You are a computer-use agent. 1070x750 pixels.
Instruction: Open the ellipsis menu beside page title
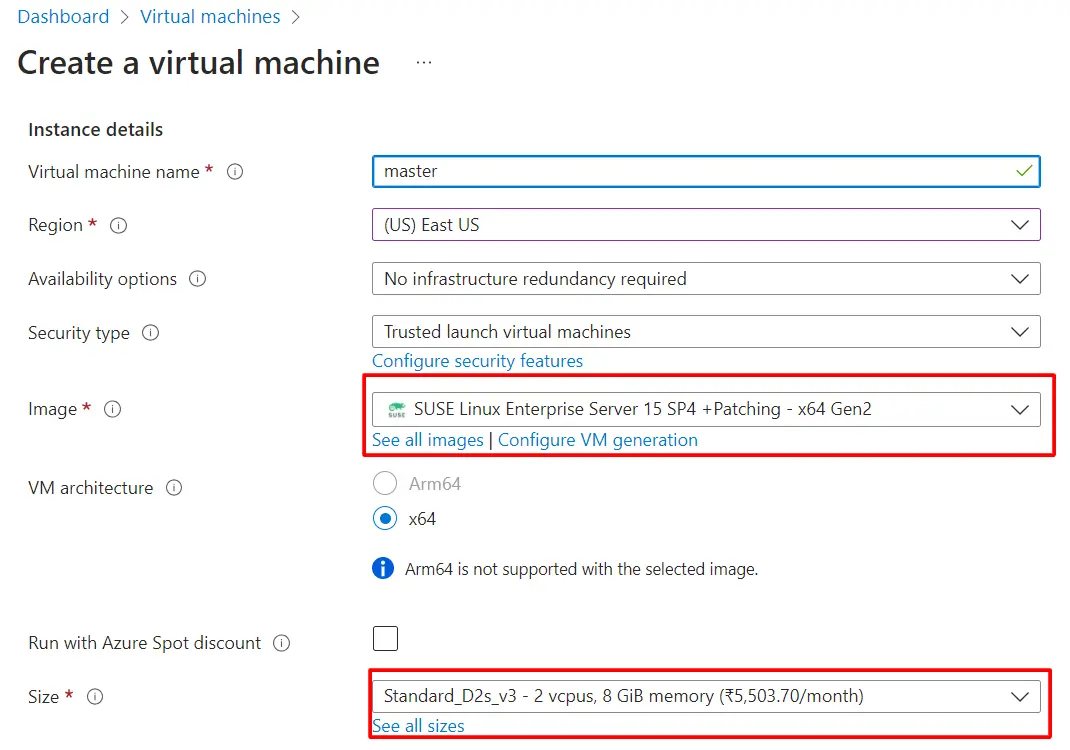[424, 63]
